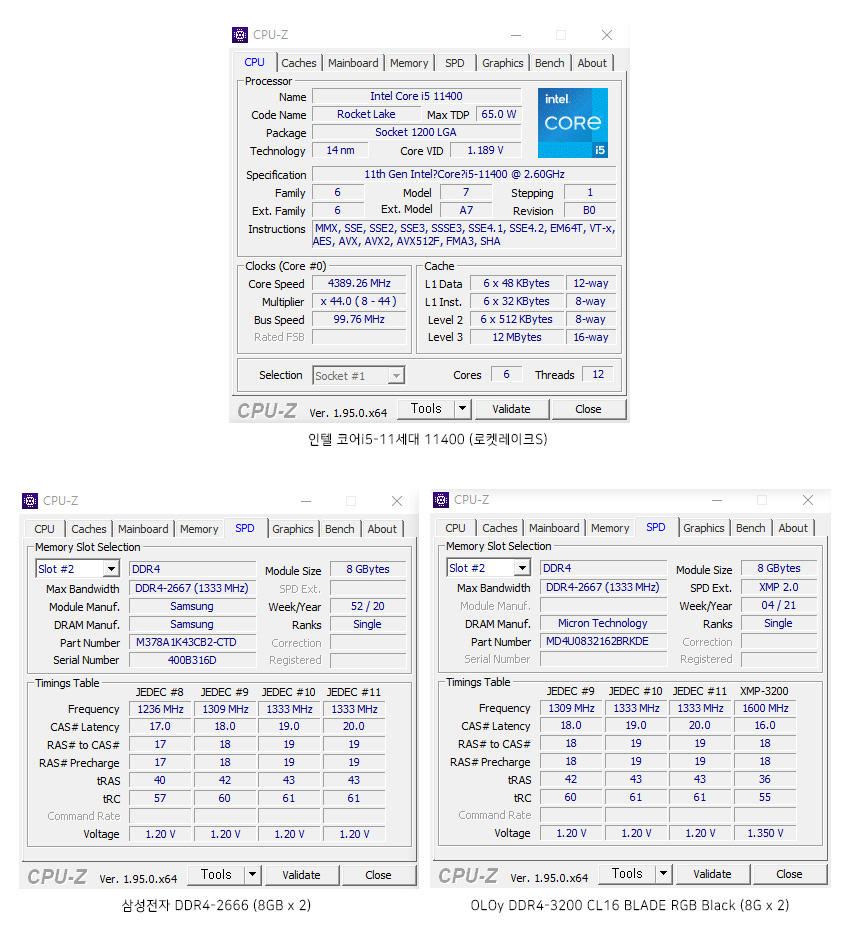Click Multiplier value x 44.0 (8 - 44)
The image size is (850, 950).
click(359, 301)
